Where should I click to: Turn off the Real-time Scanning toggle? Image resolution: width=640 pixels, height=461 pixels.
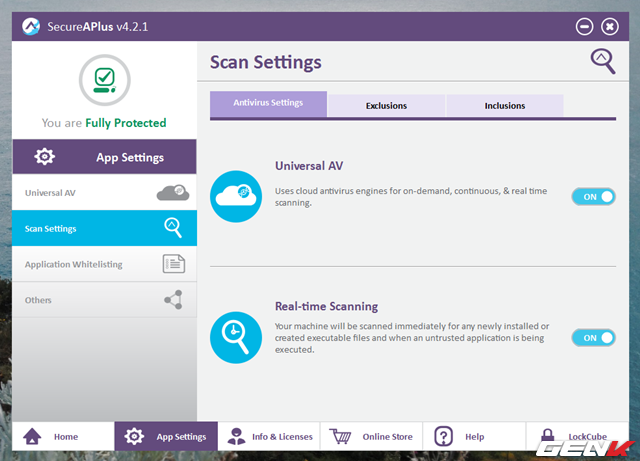(593, 338)
